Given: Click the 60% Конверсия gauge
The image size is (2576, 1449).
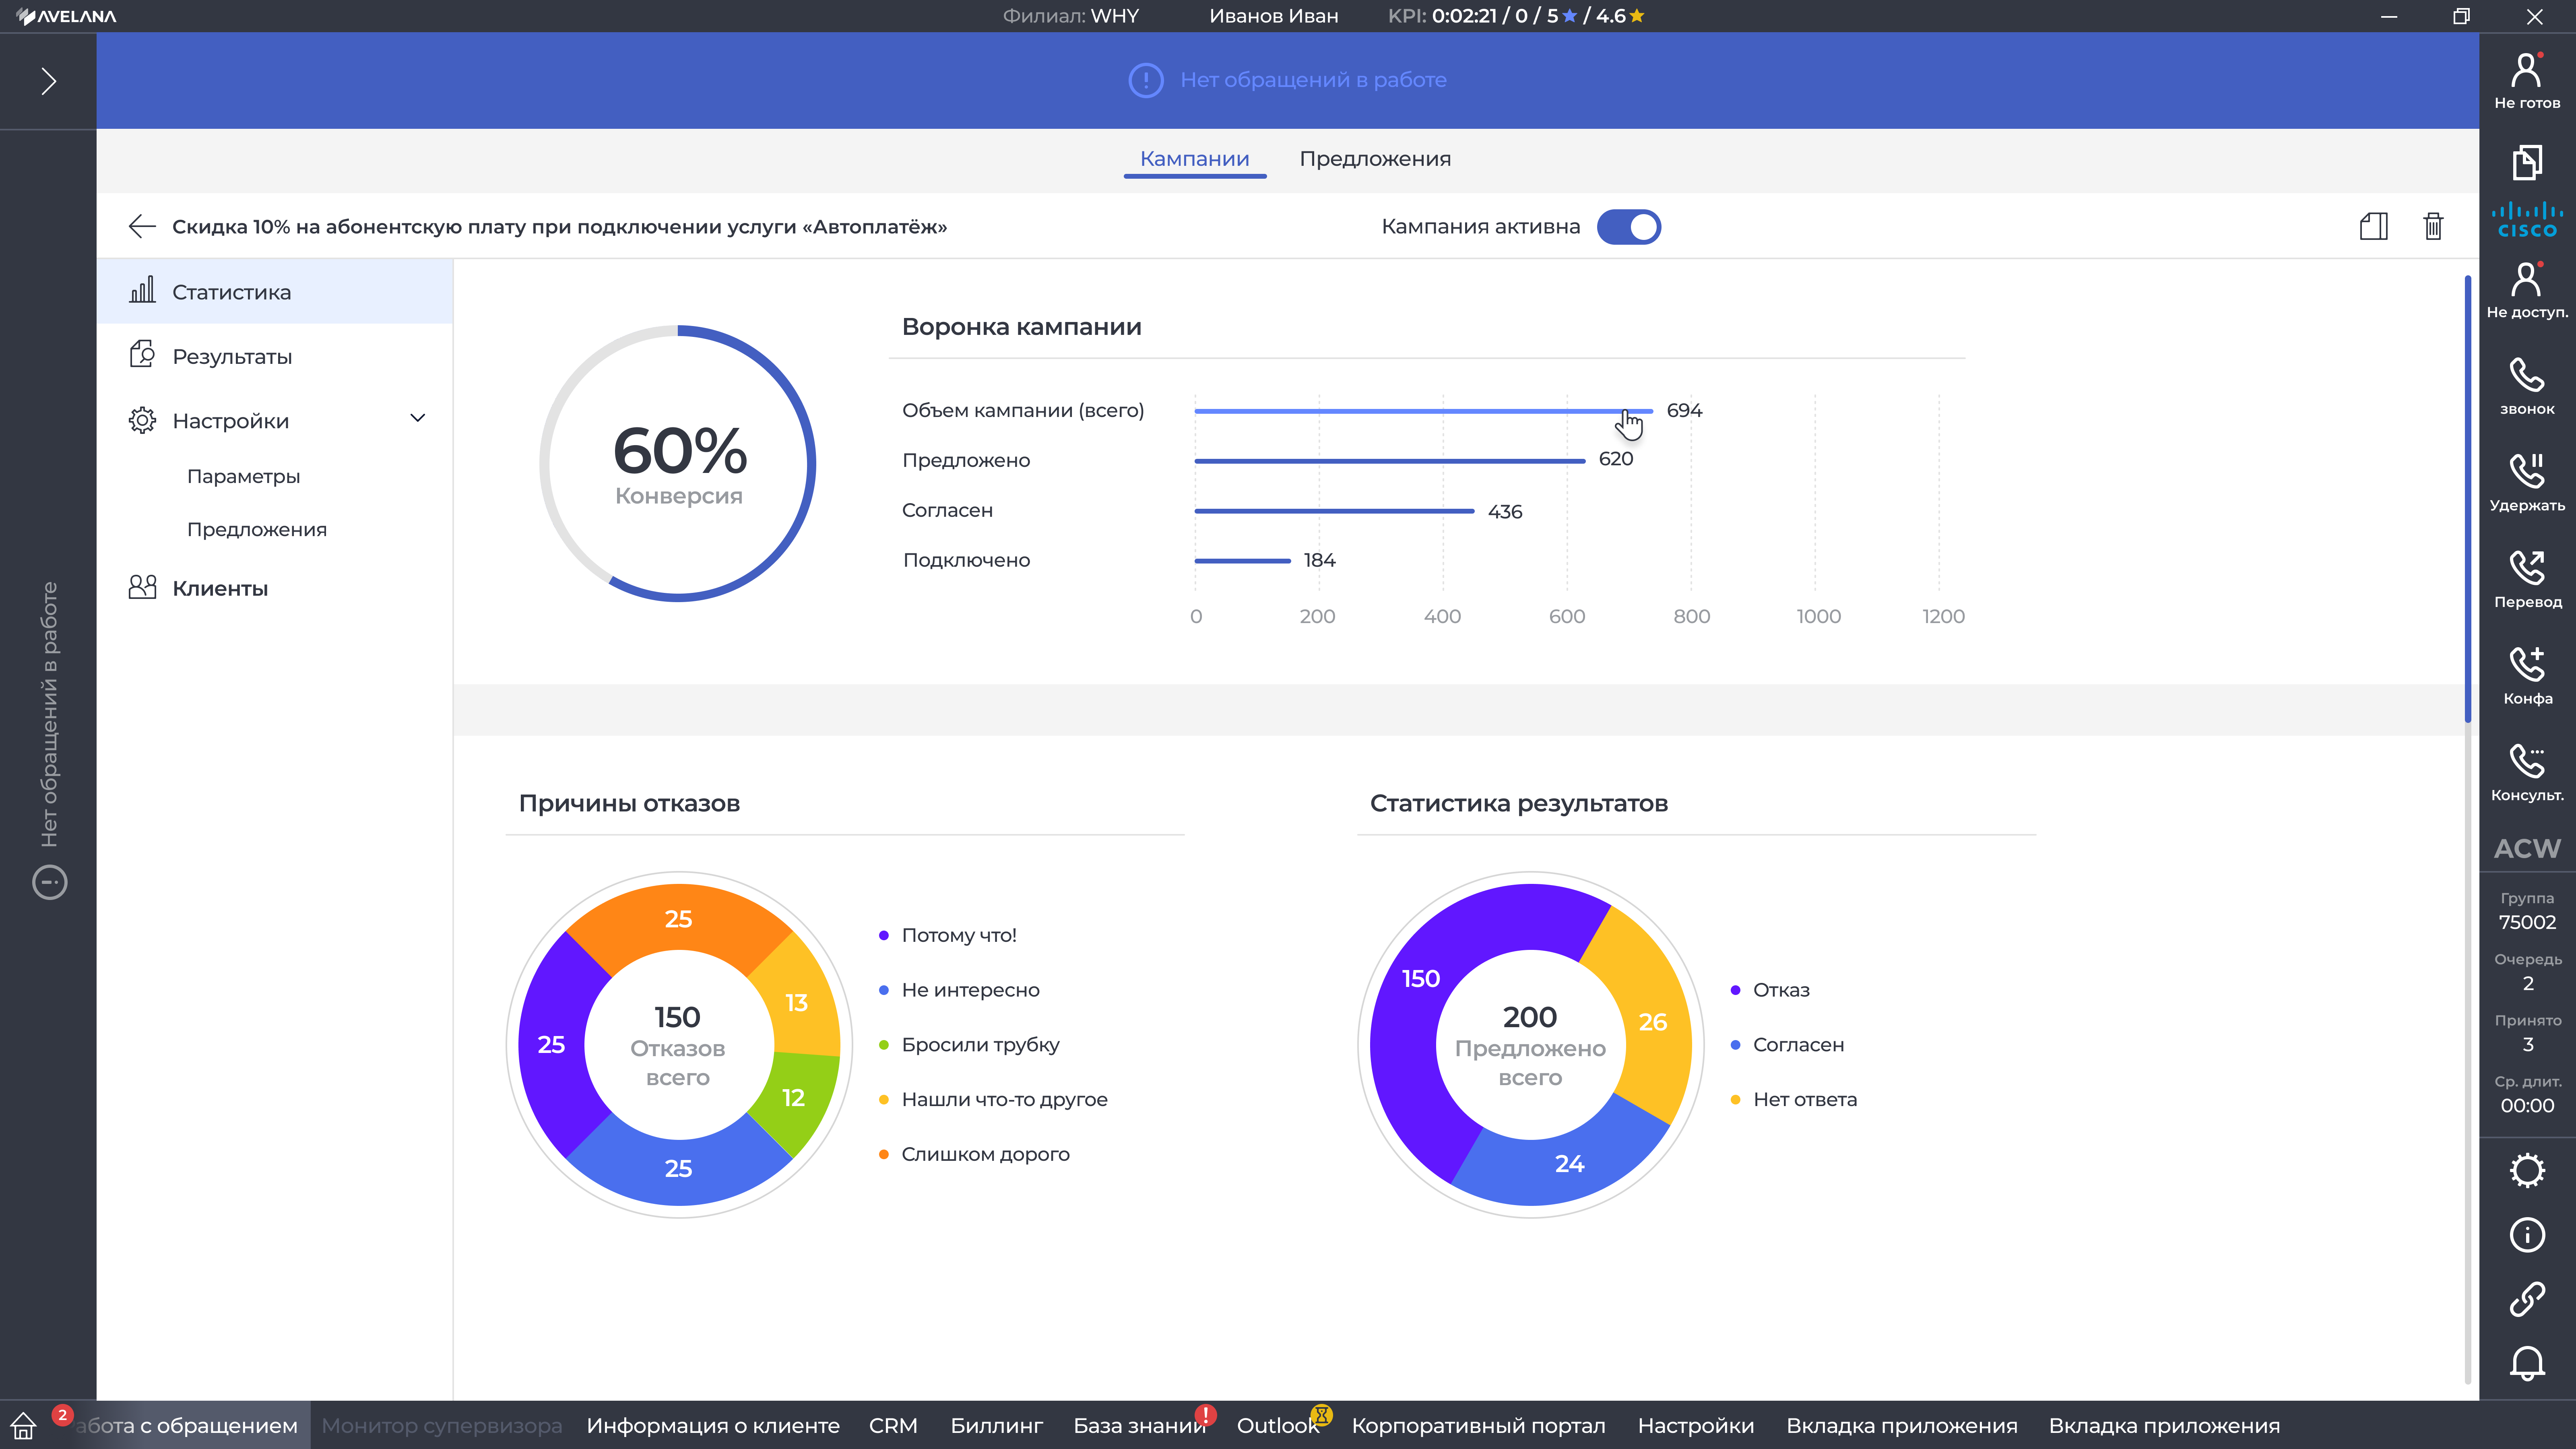Looking at the screenshot, I should tap(678, 463).
